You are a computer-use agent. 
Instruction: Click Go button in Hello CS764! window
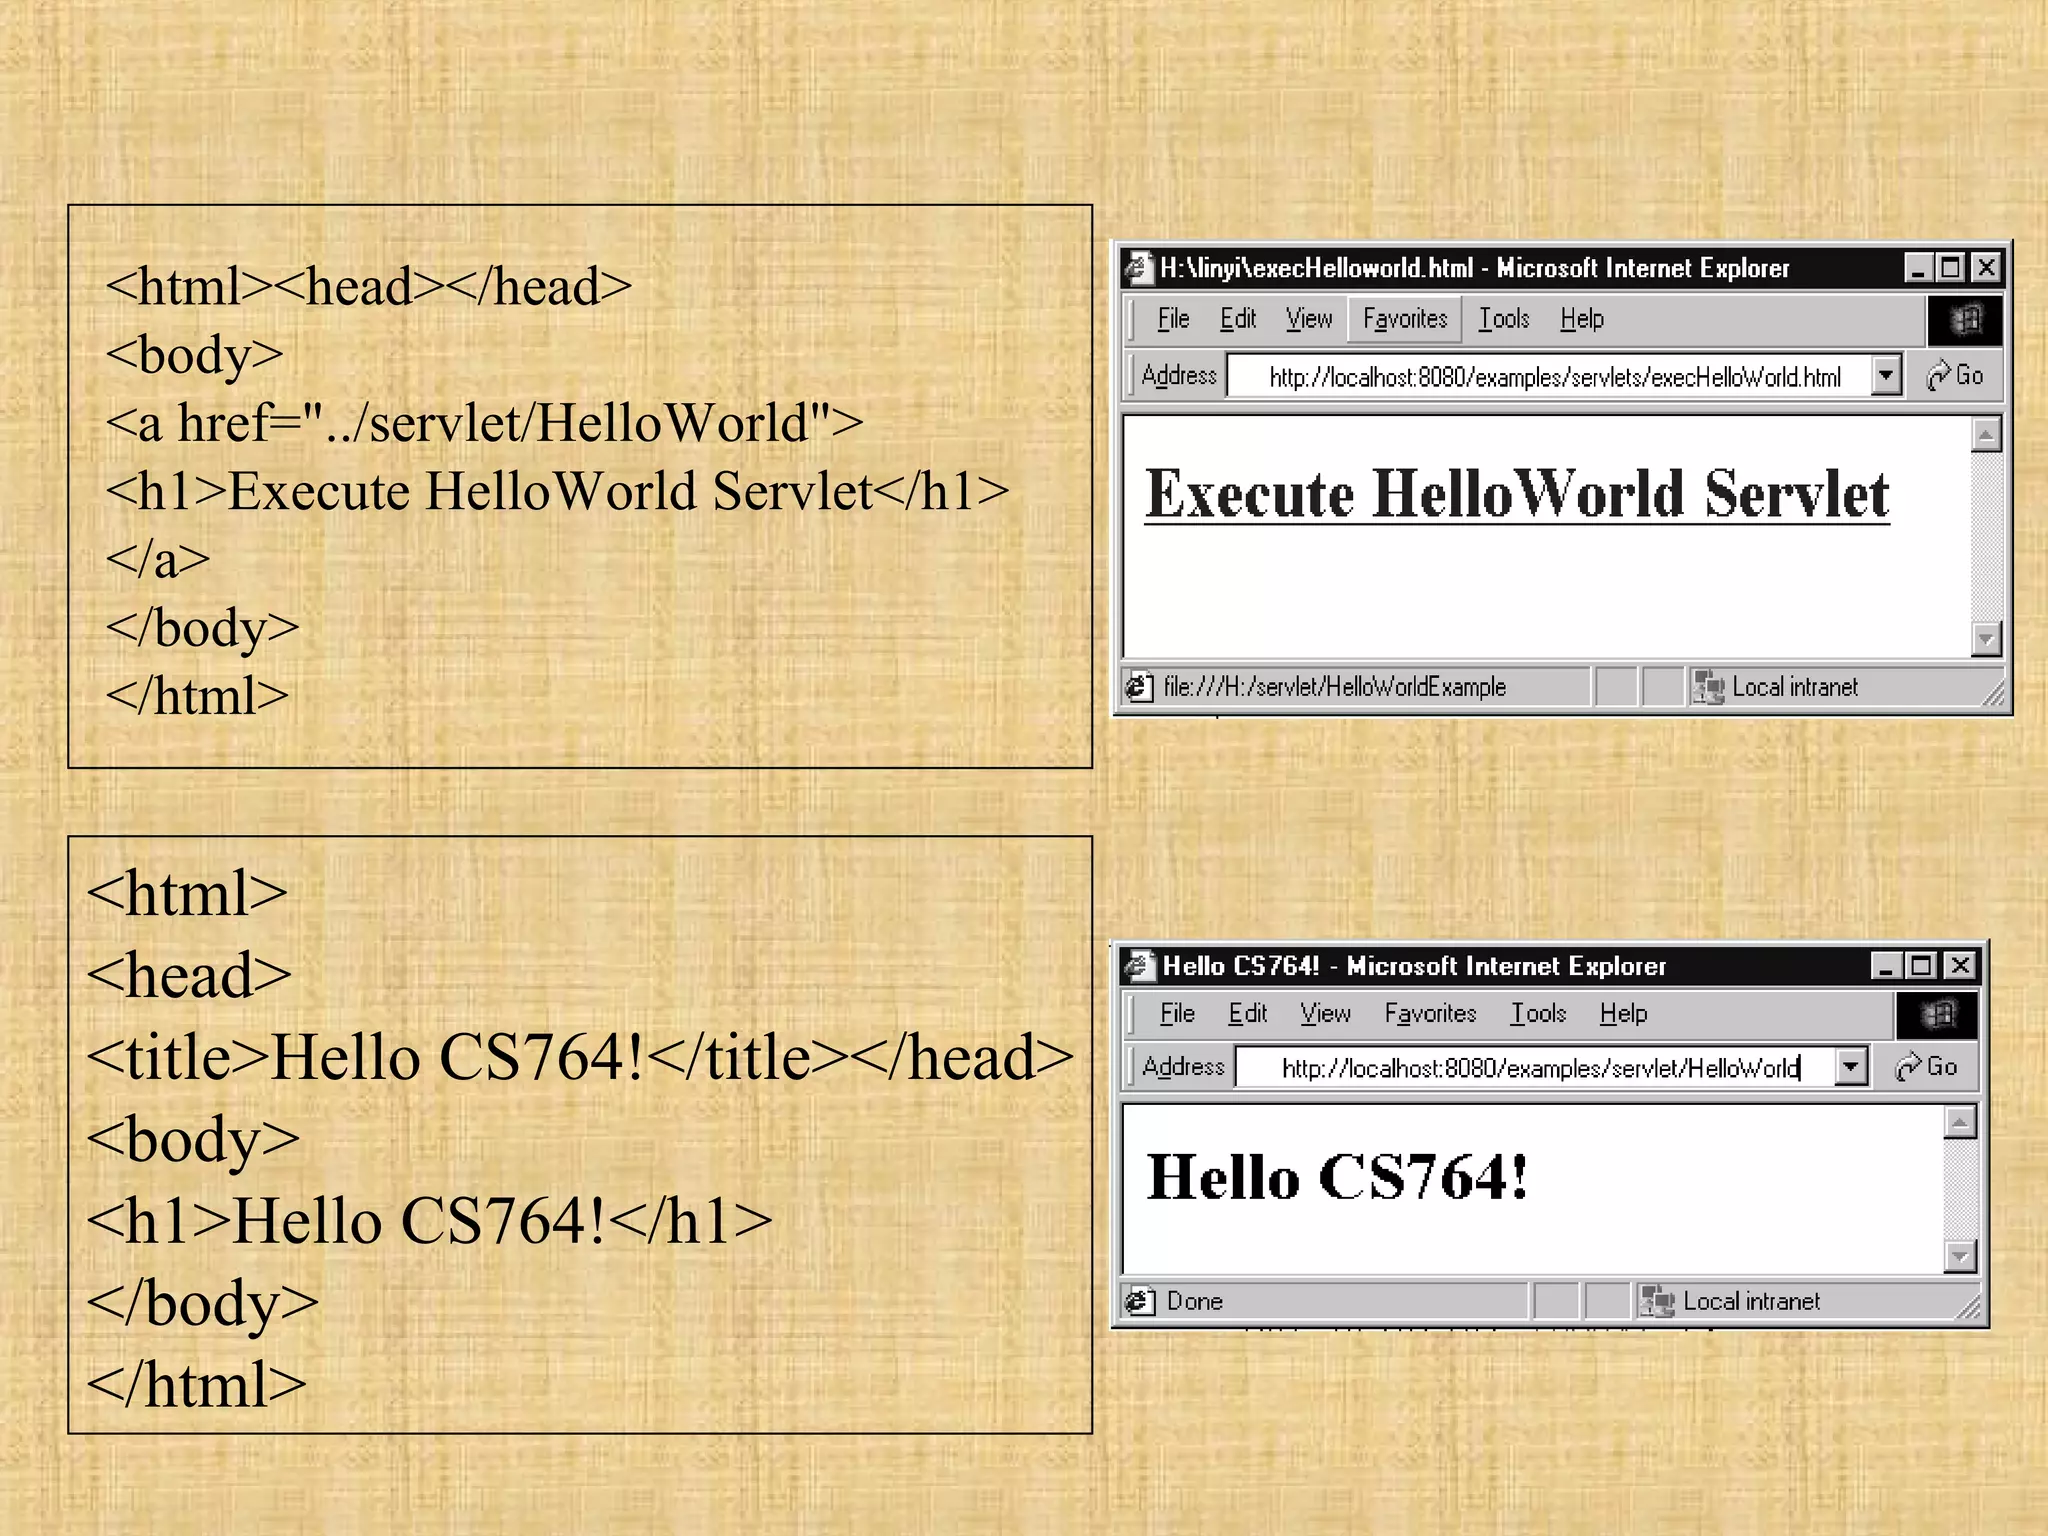(1926, 1067)
